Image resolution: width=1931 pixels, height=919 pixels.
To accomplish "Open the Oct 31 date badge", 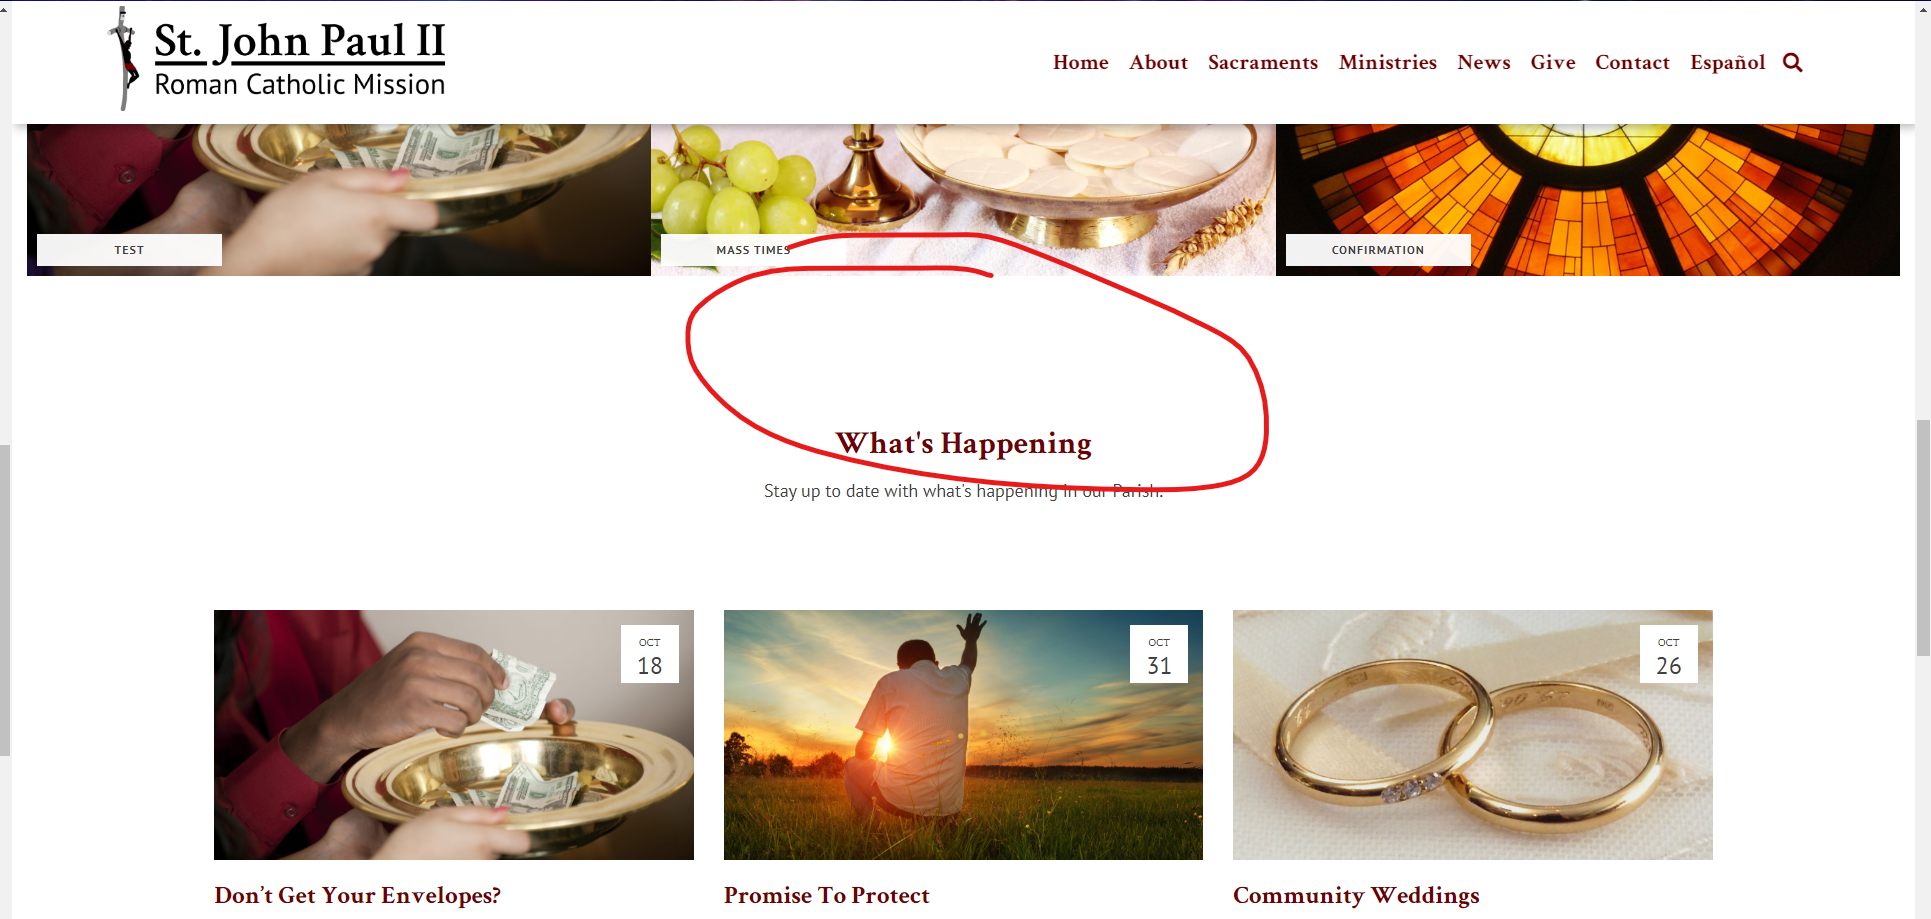I will coord(1159,654).
